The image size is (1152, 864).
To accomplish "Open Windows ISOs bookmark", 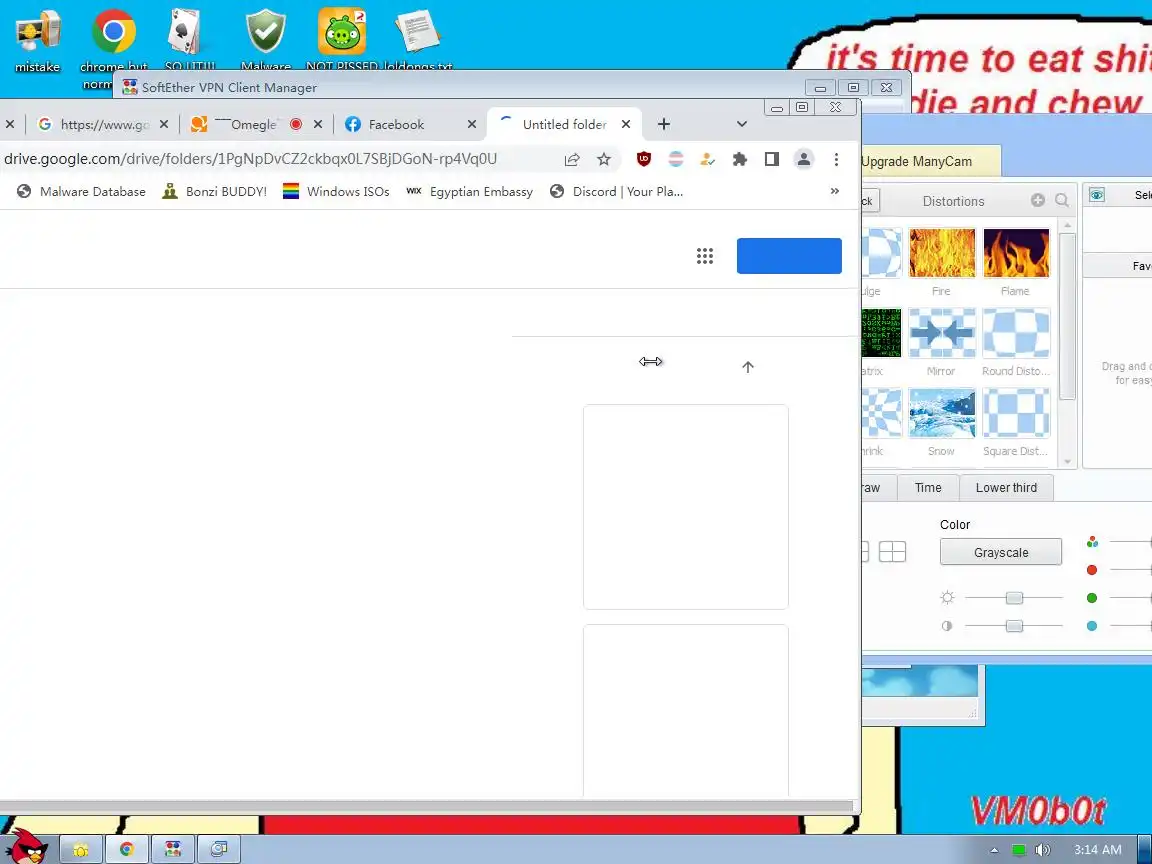I will point(336,191).
